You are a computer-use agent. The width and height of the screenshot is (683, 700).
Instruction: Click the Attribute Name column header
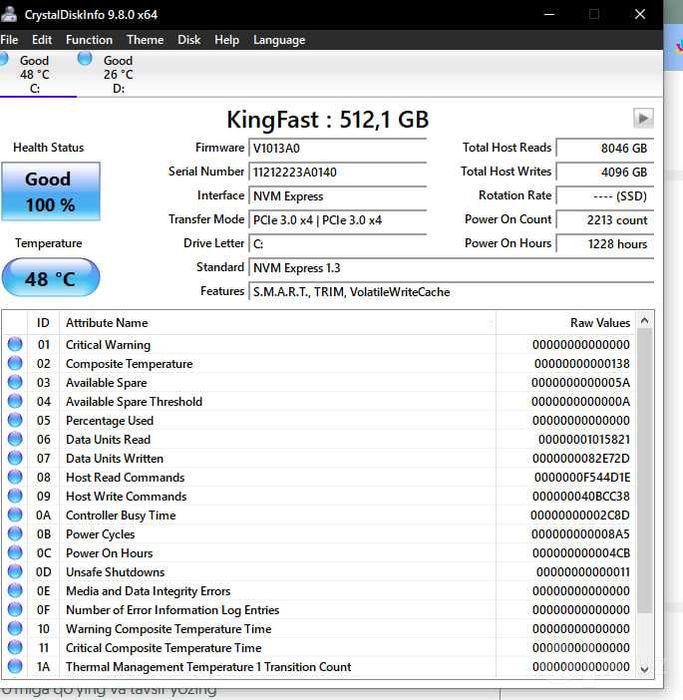pyautogui.click(x=277, y=322)
